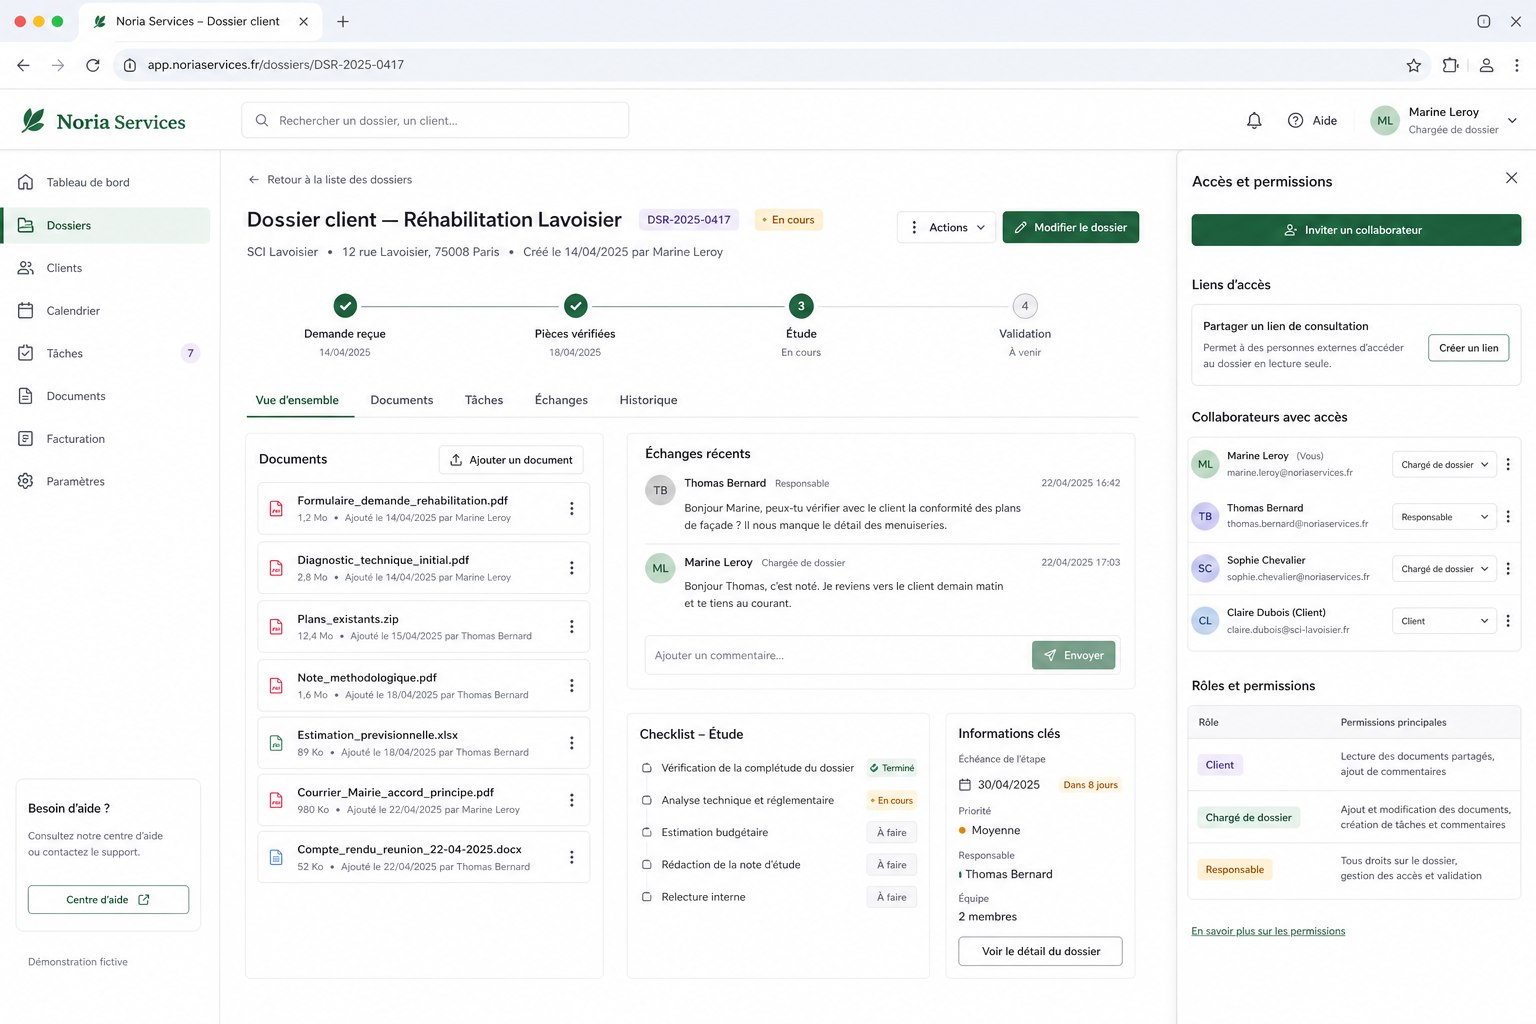Screen dimensions: 1536x1024
Task: Close the Accès et permissions panel
Action: point(1511,178)
